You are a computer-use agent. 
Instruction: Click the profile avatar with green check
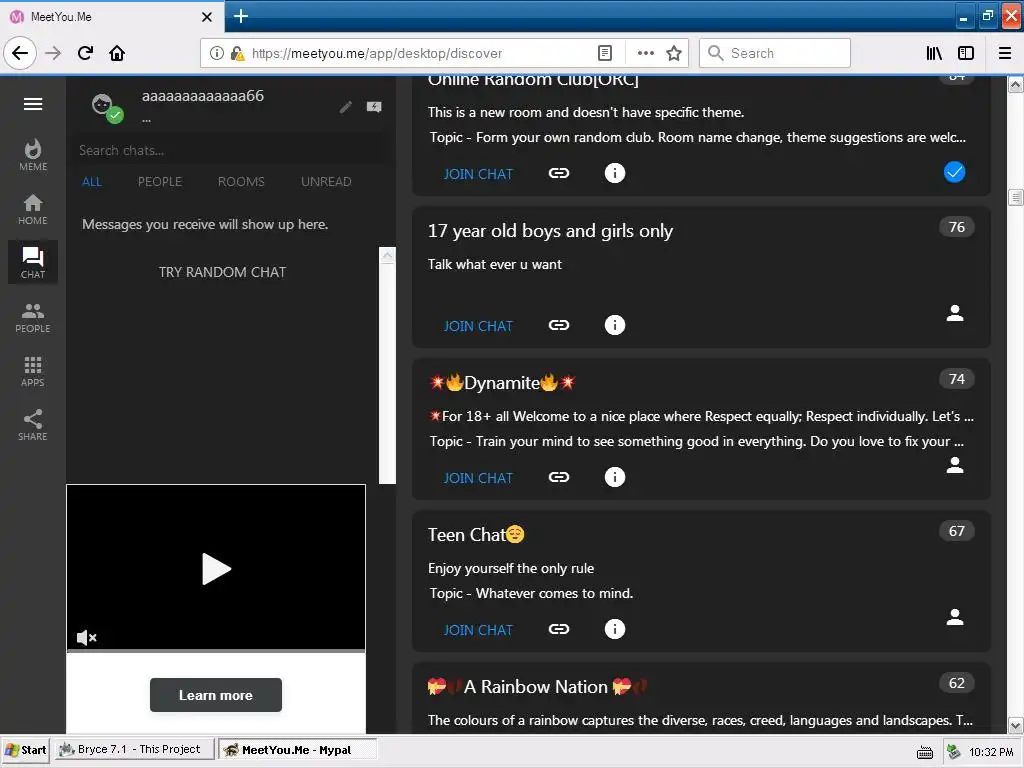106,107
